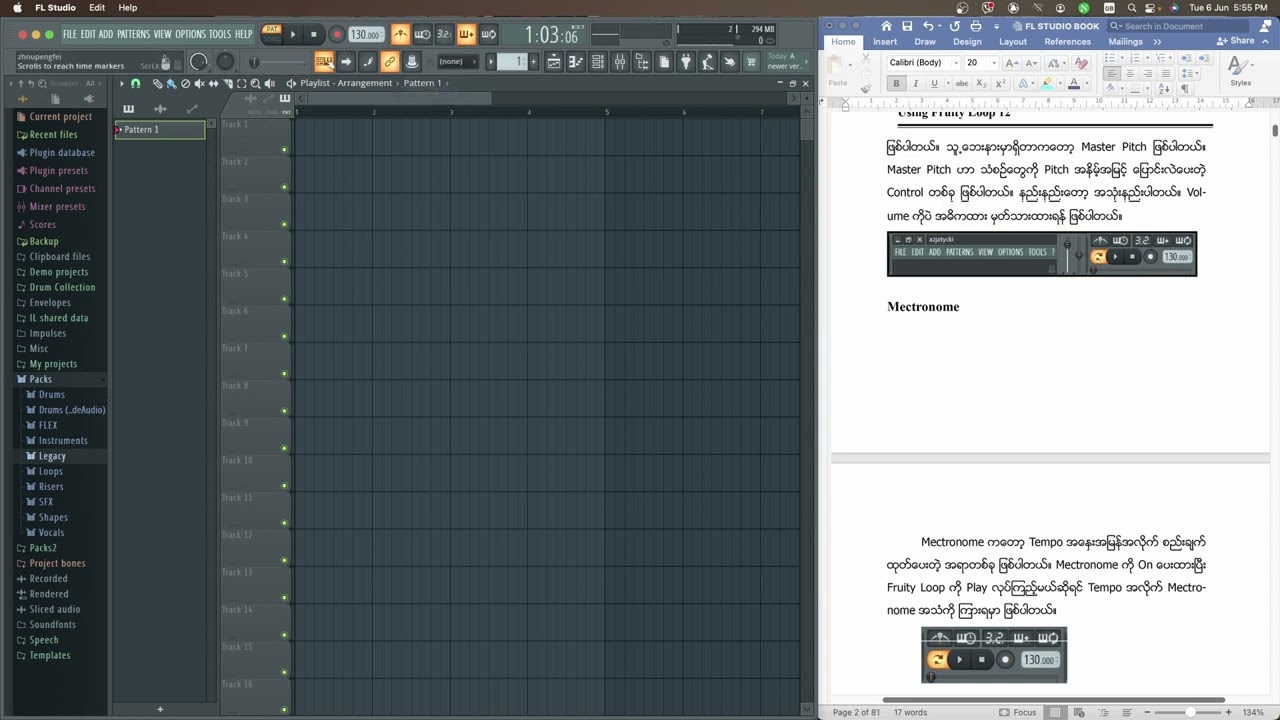Open the plugin picker plug icon
Image resolution: width=1280 pixels, height=720 pixels.
[x=686, y=62]
